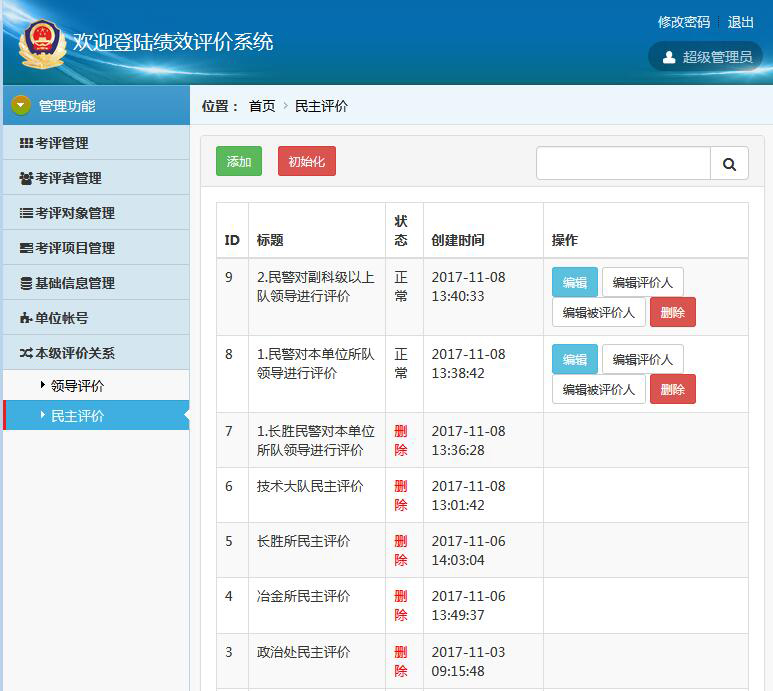Click red 删除 button for row ID 8
The height and width of the screenshot is (691, 773).
coord(672,389)
